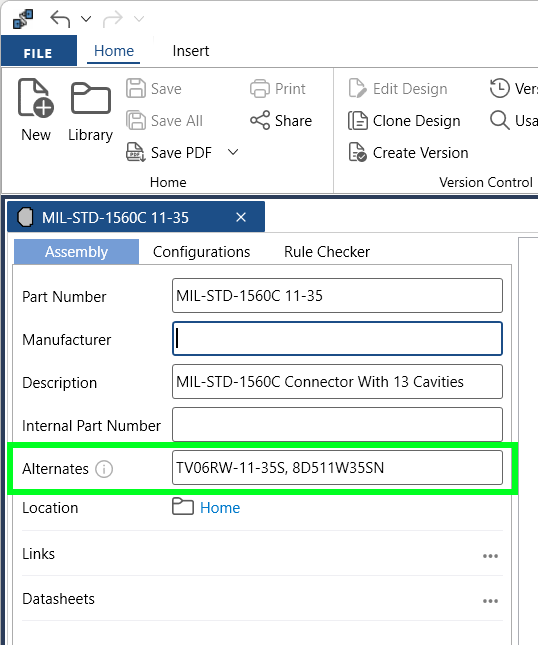Click the Version Control group label
Viewport: 538px width, 645px height.
click(x=486, y=182)
